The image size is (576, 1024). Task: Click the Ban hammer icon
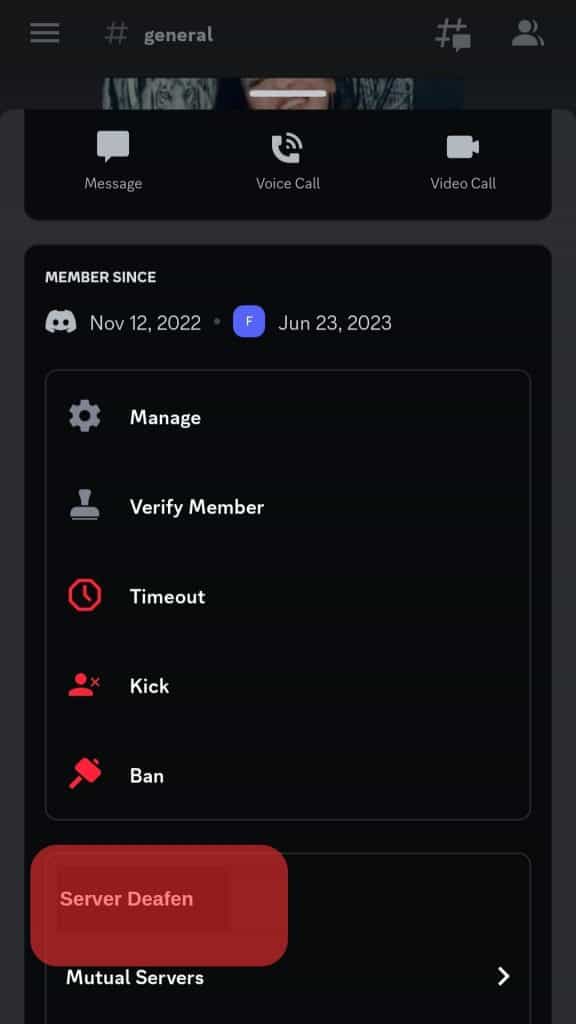pyautogui.click(x=84, y=774)
